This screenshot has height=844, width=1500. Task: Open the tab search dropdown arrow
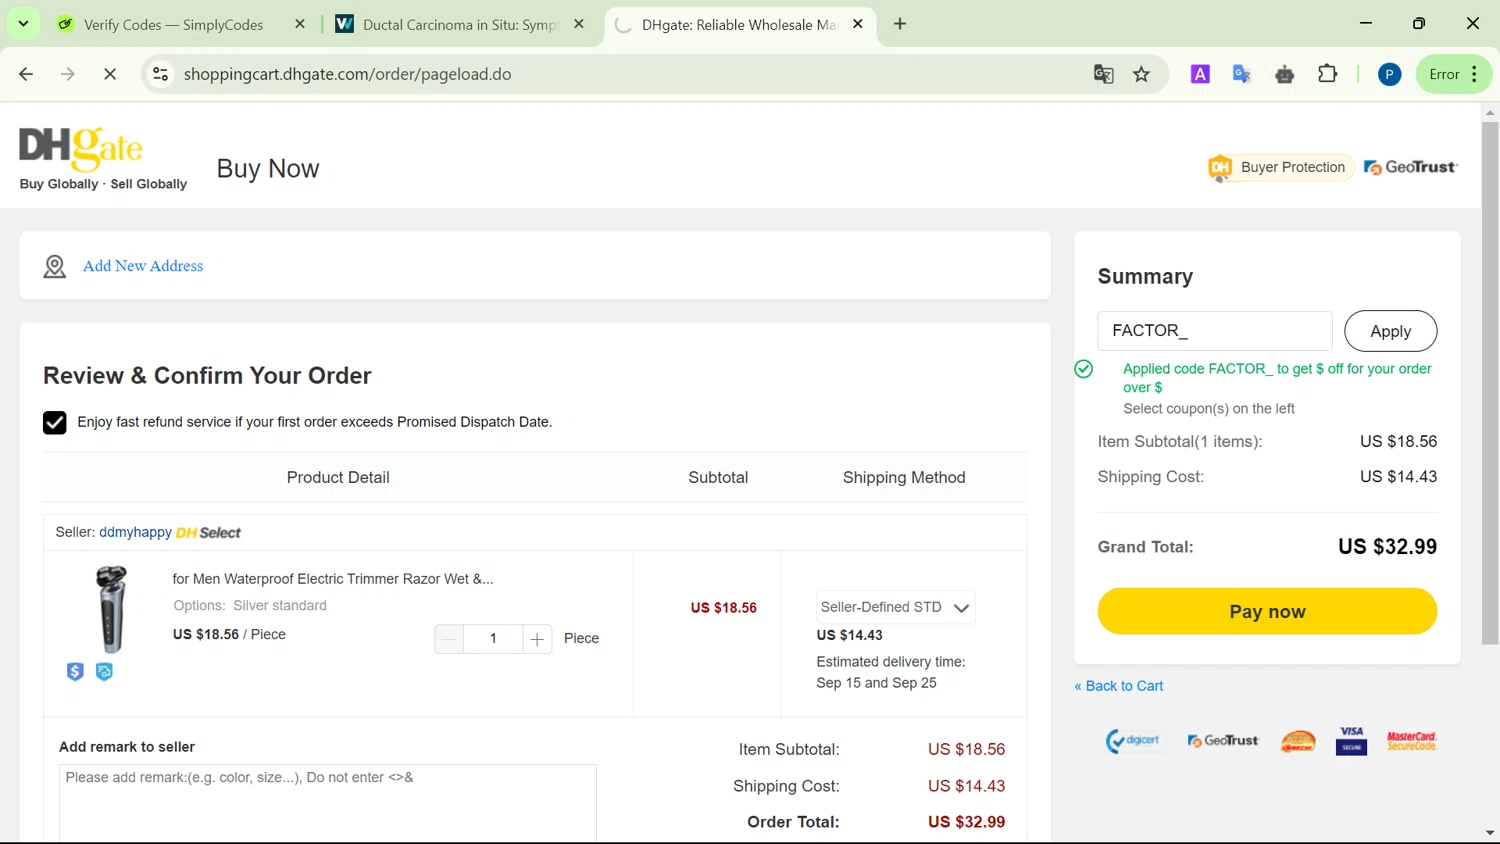coord(23,24)
